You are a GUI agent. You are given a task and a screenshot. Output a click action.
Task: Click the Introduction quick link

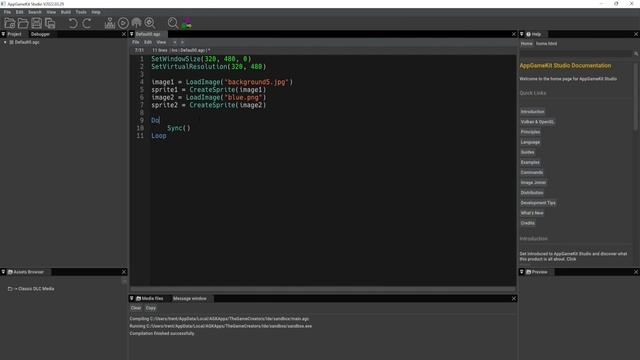click(x=532, y=111)
